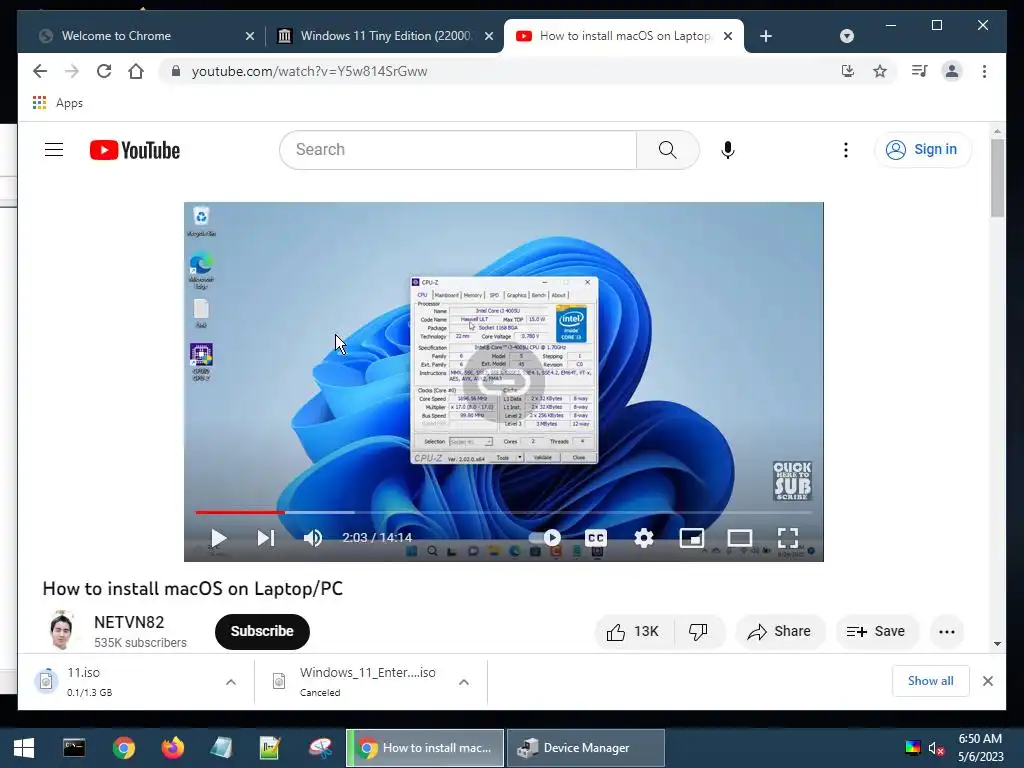Launch Firefox from the taskbar
This screenshot has width=1024, height=768.
(172, 748)
